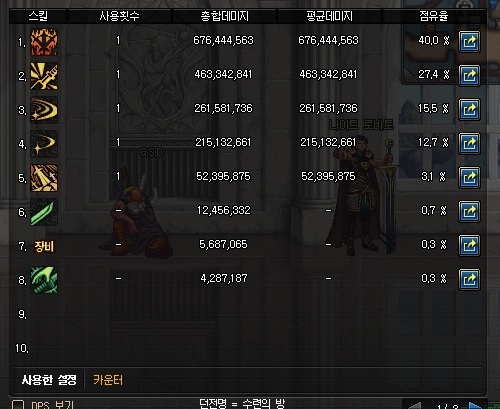The image size is (500, 409).
Task: Click the flame skill icon in row 1
Action: point(44,42)
